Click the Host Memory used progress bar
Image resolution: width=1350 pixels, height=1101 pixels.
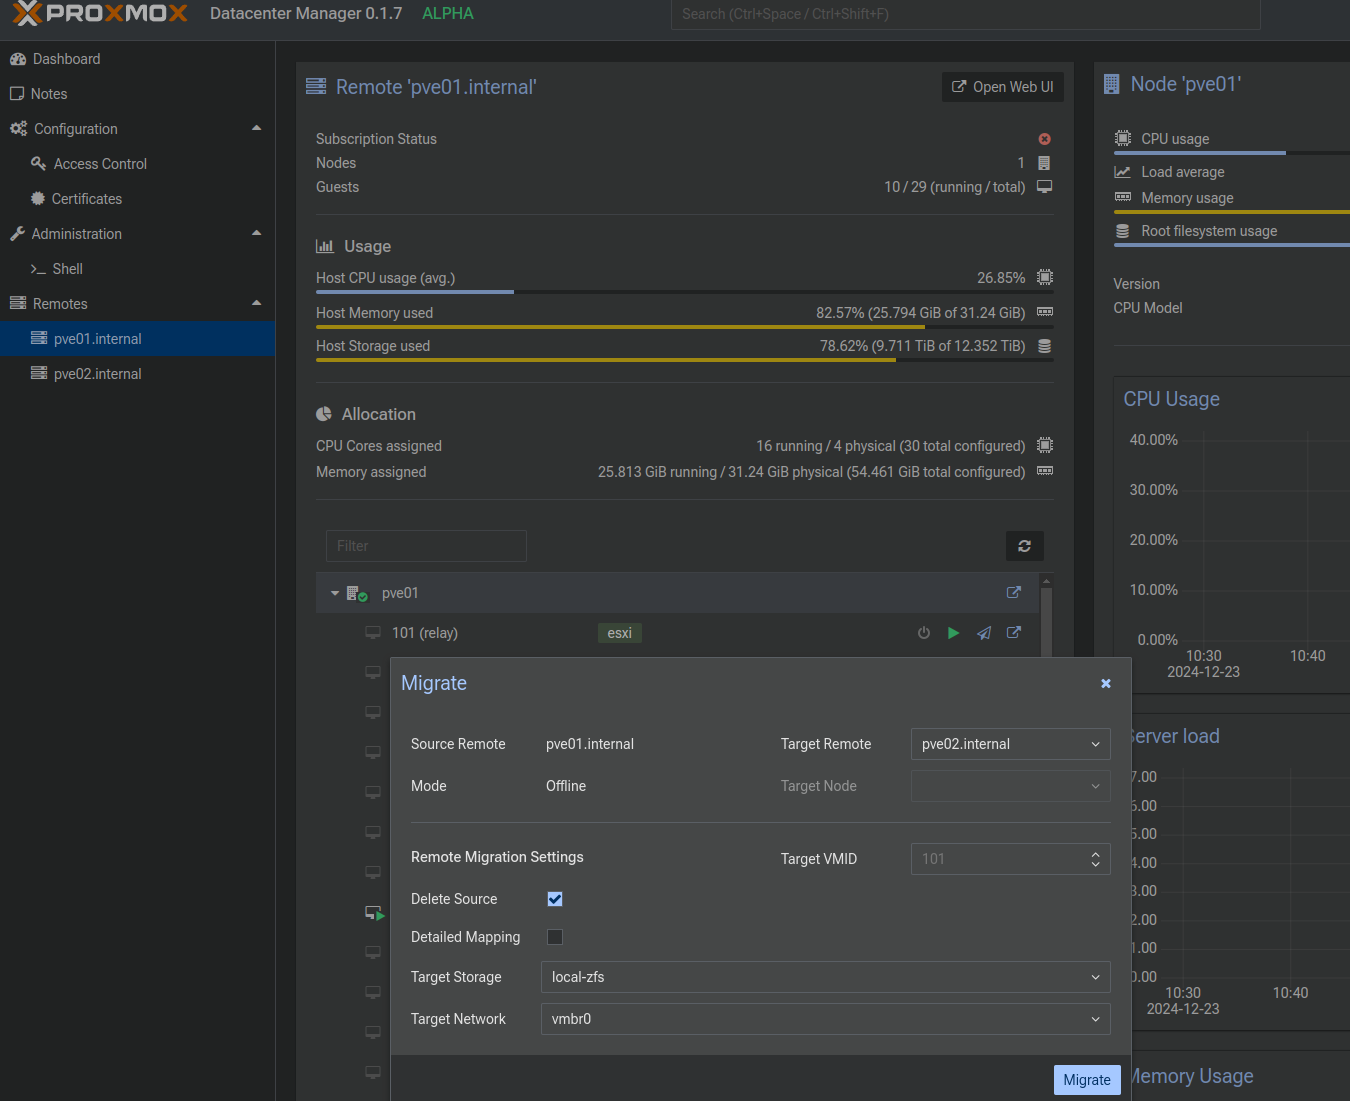[685, 327]
